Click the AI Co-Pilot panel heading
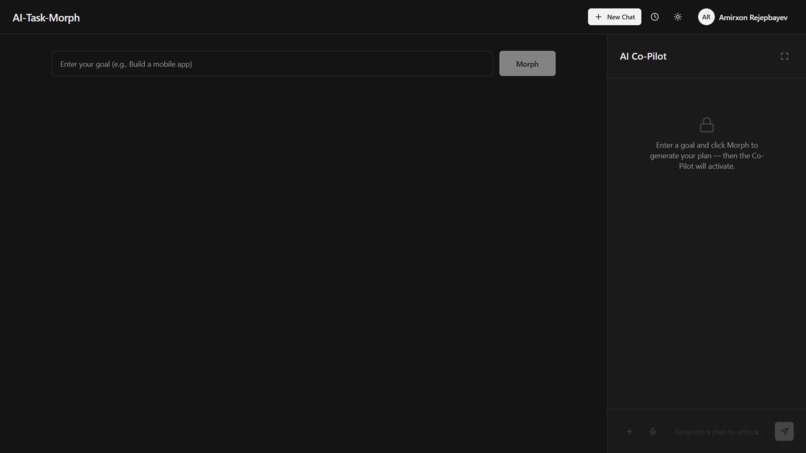 [x=643, y=57]
